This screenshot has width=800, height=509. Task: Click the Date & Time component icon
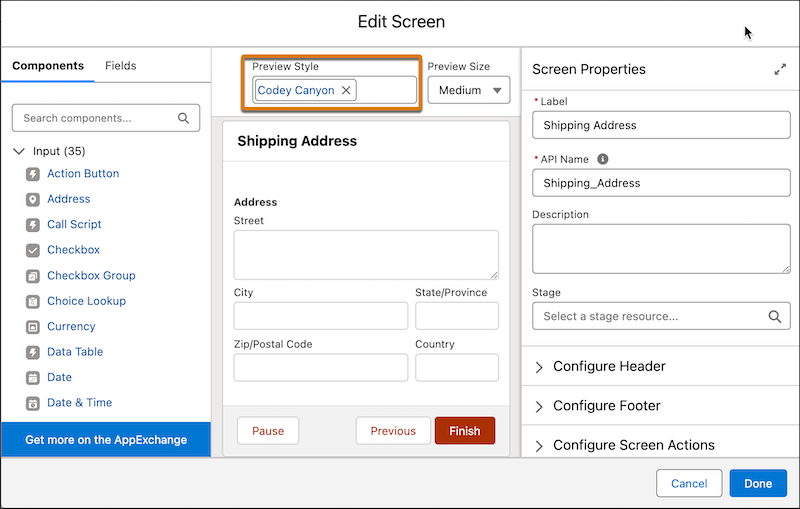point(32,403)
